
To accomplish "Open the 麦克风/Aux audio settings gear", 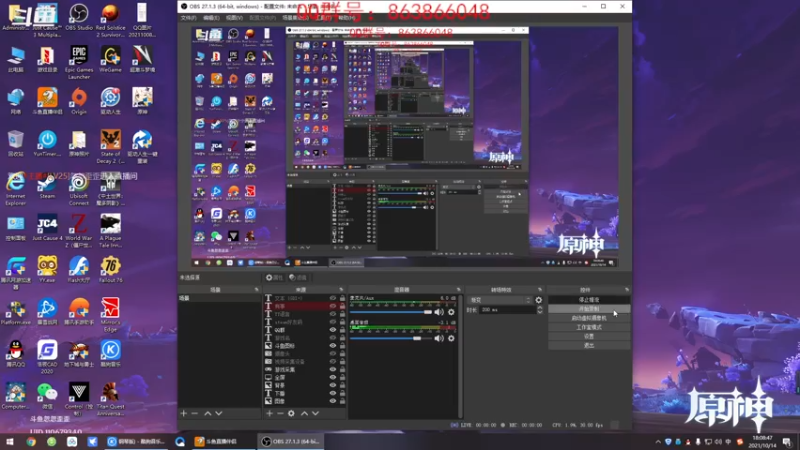I will coord(451,312).
